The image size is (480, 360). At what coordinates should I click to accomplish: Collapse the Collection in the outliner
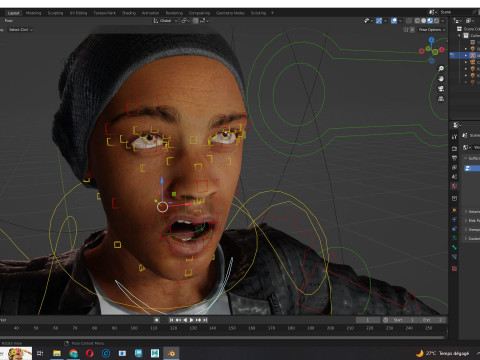[459, 35]
